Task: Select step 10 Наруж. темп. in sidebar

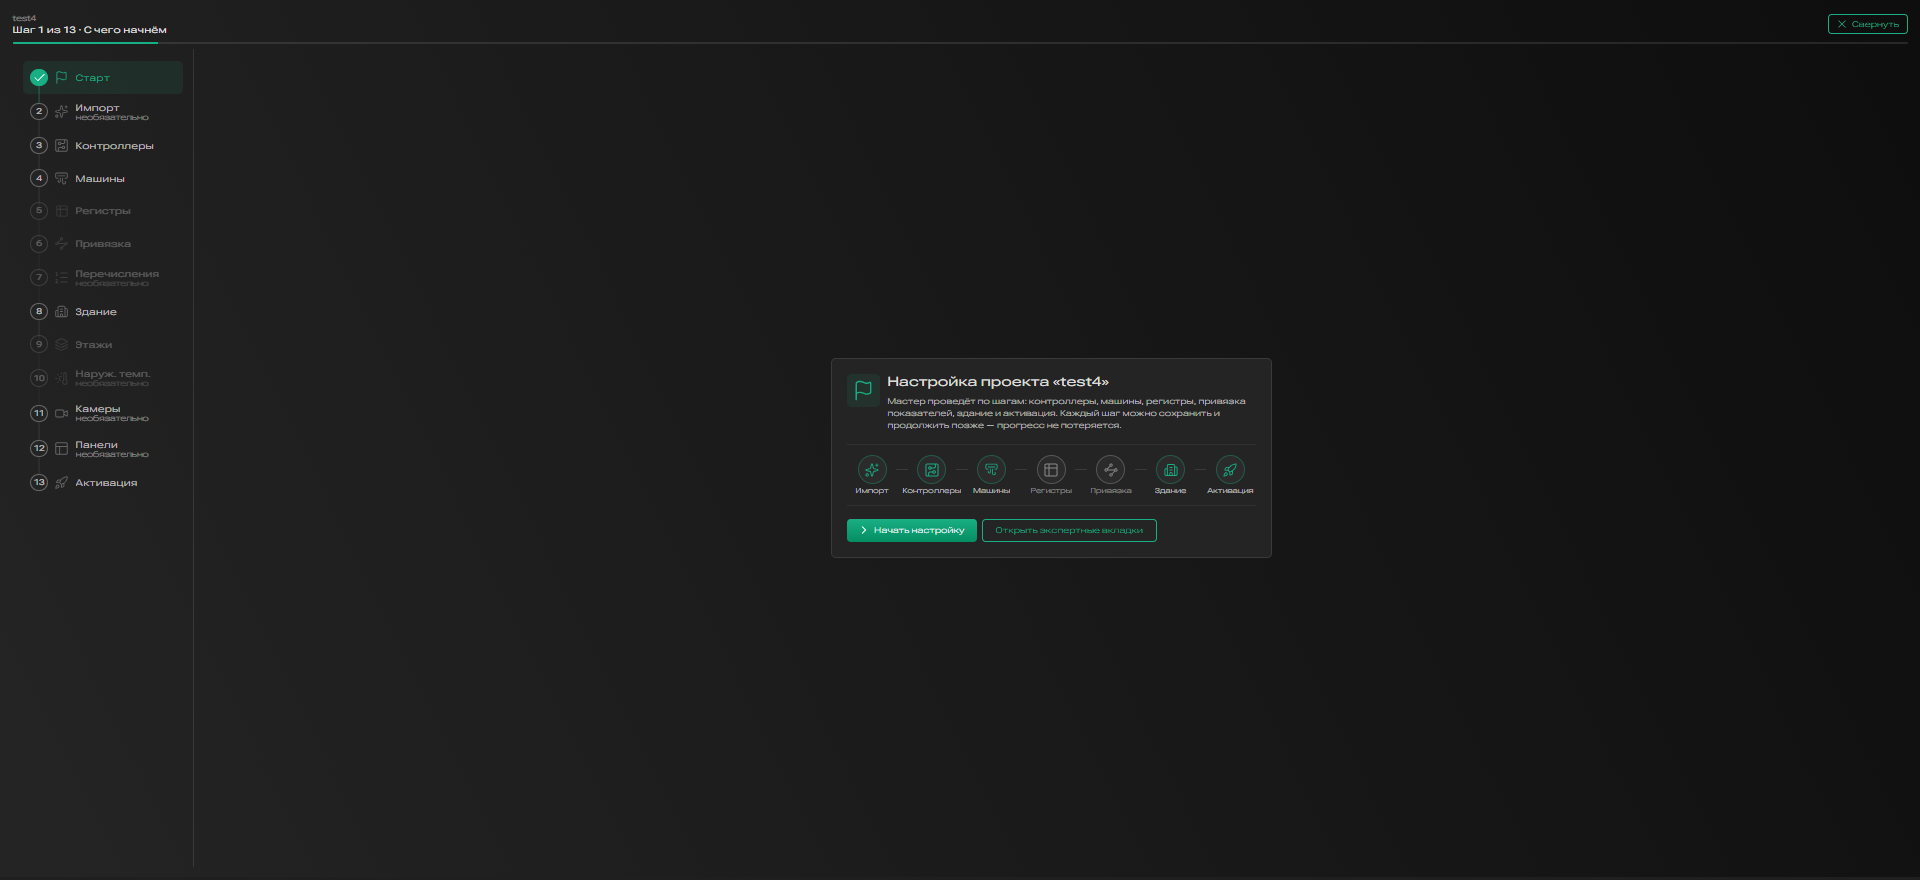Action: click(x=103, y=378)
